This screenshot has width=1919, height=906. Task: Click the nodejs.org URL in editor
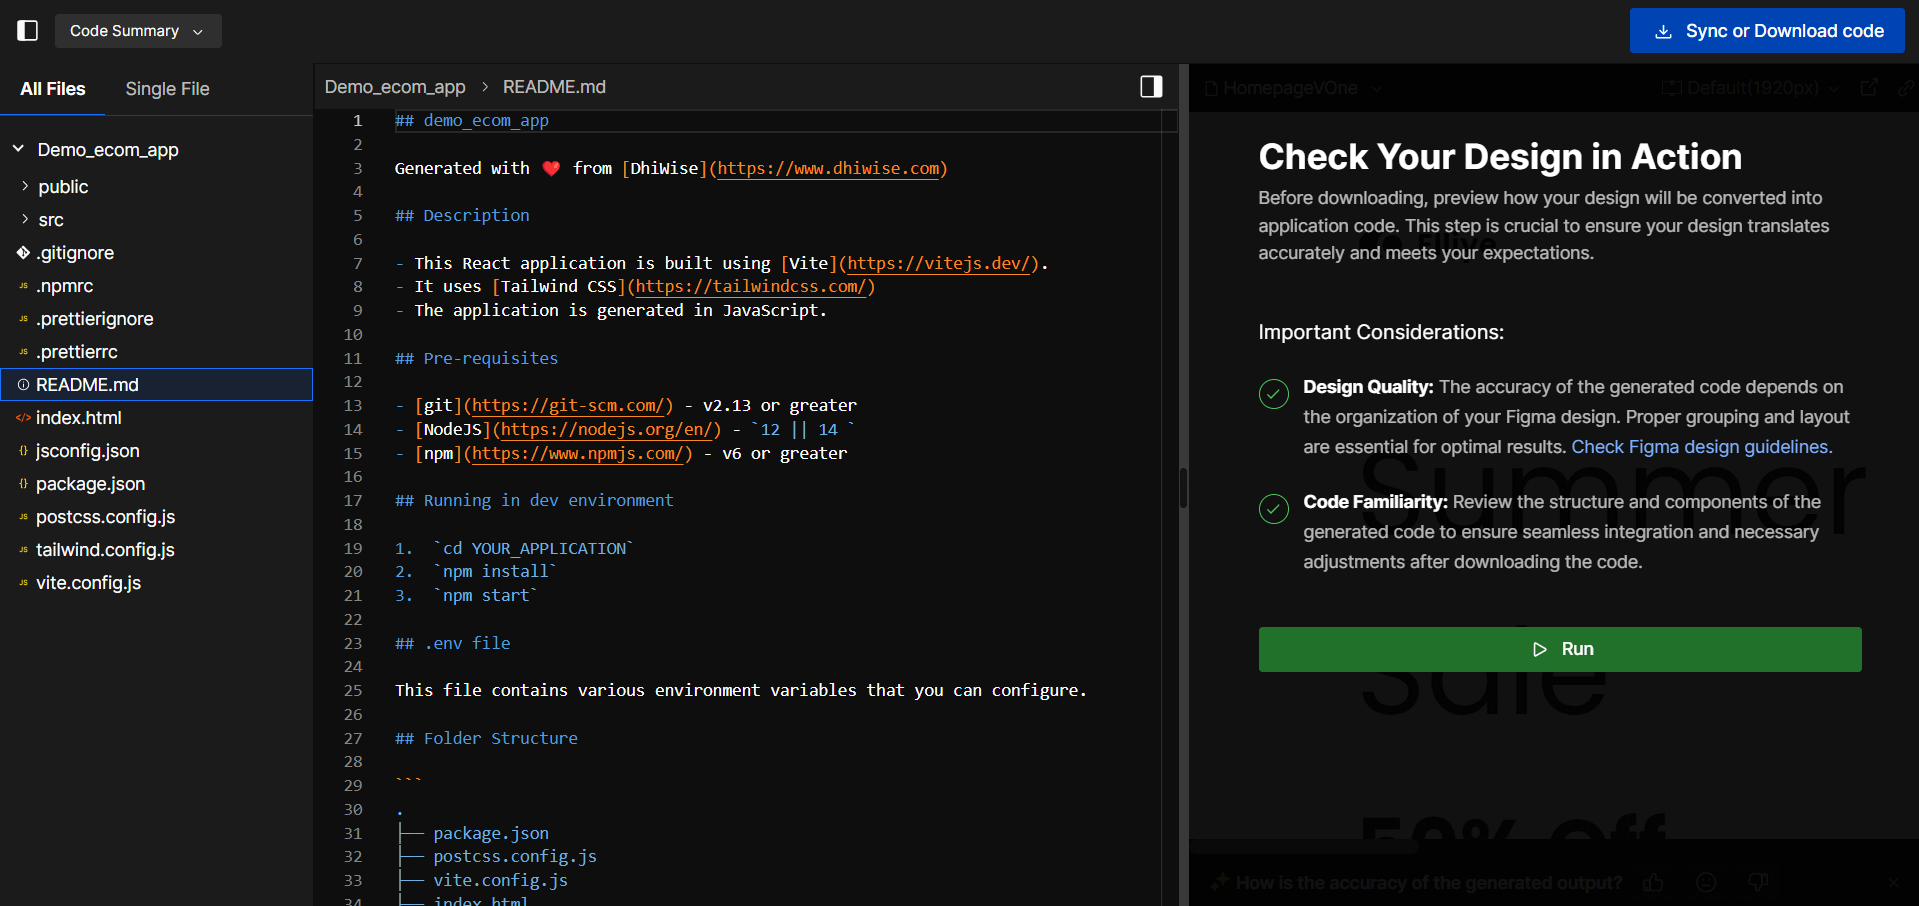coord(606,429)
